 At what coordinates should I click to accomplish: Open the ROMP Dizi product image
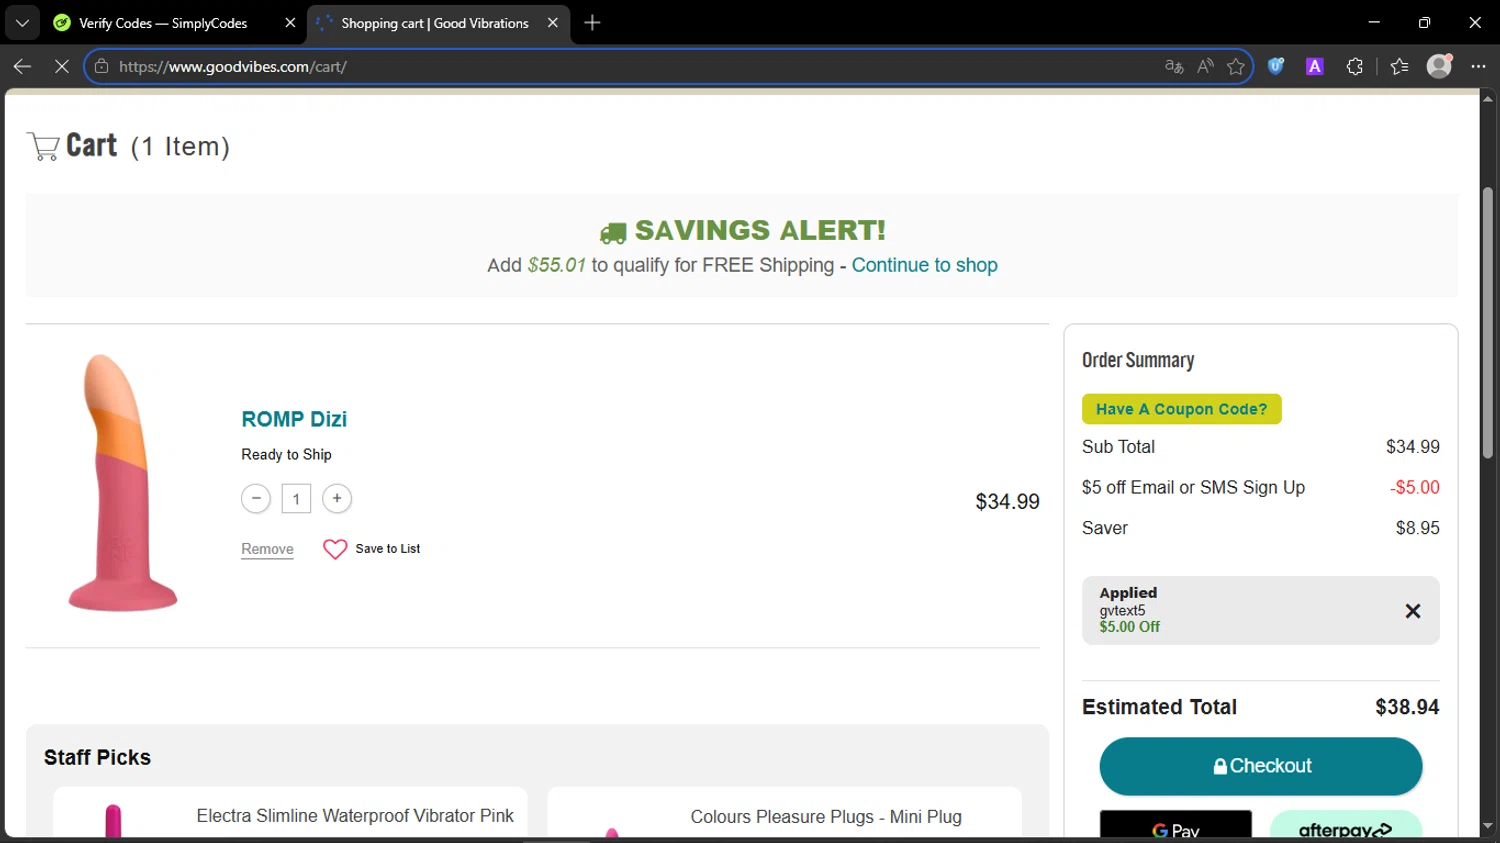coord(122,482)
